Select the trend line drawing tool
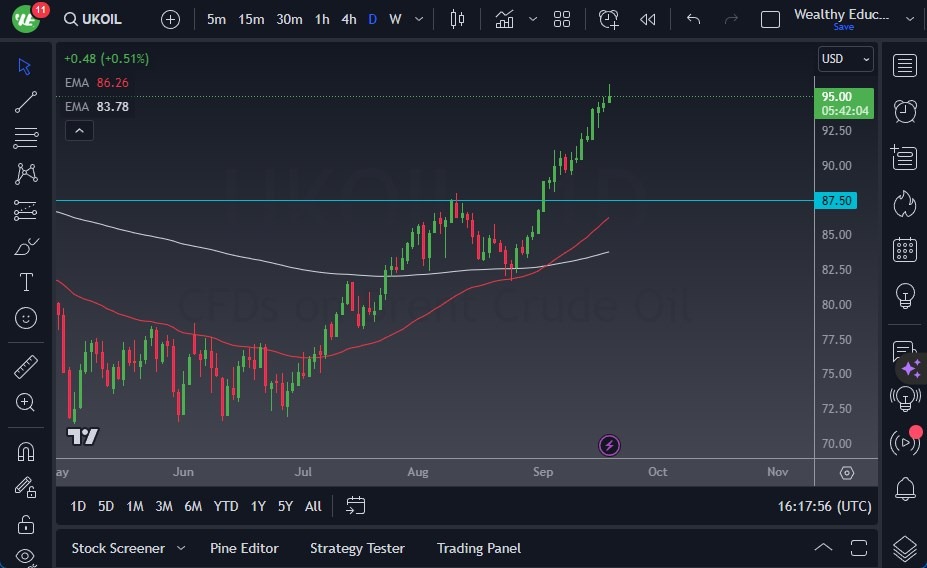The height and width of the screenshot is (568, 927). coord(26,101)
